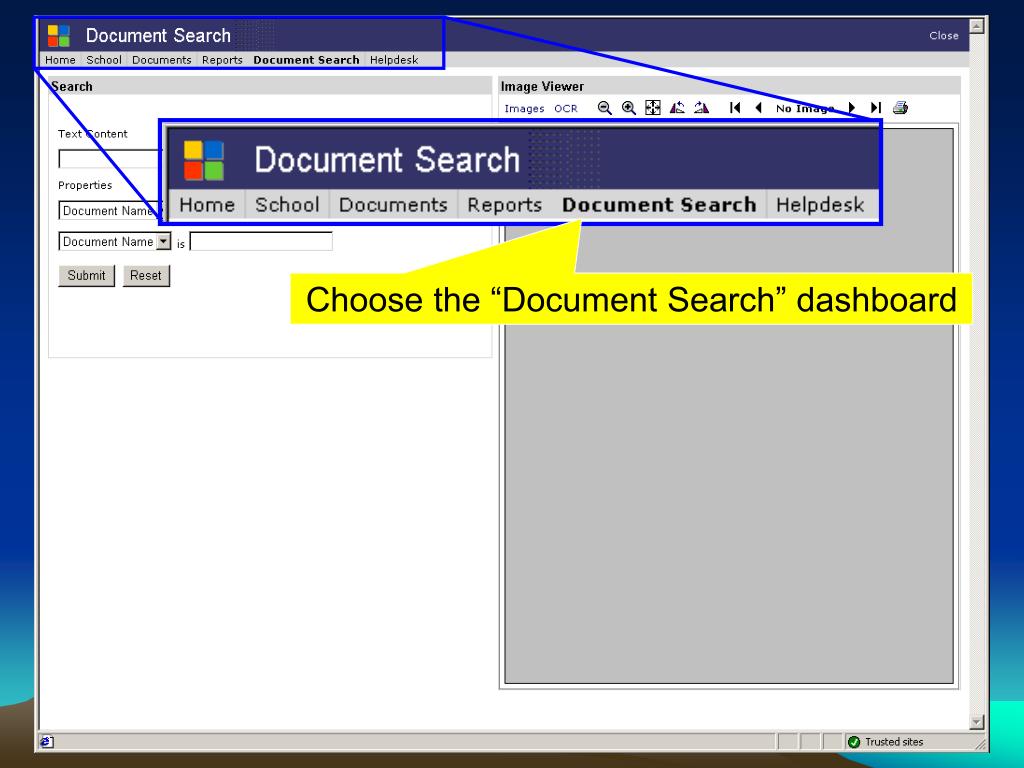Click the green Trusted sites checkmark icon
Viewport: 1024px width, 768px height.
tap(854, 742)
